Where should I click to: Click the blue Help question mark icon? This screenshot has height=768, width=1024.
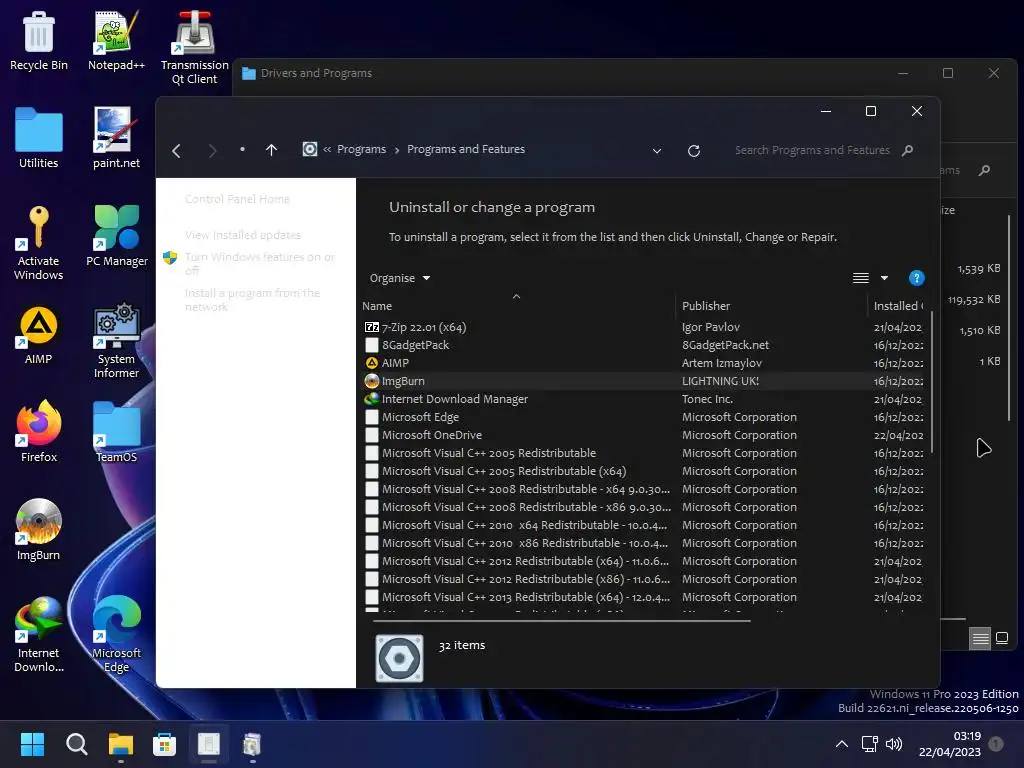(916, 278)
